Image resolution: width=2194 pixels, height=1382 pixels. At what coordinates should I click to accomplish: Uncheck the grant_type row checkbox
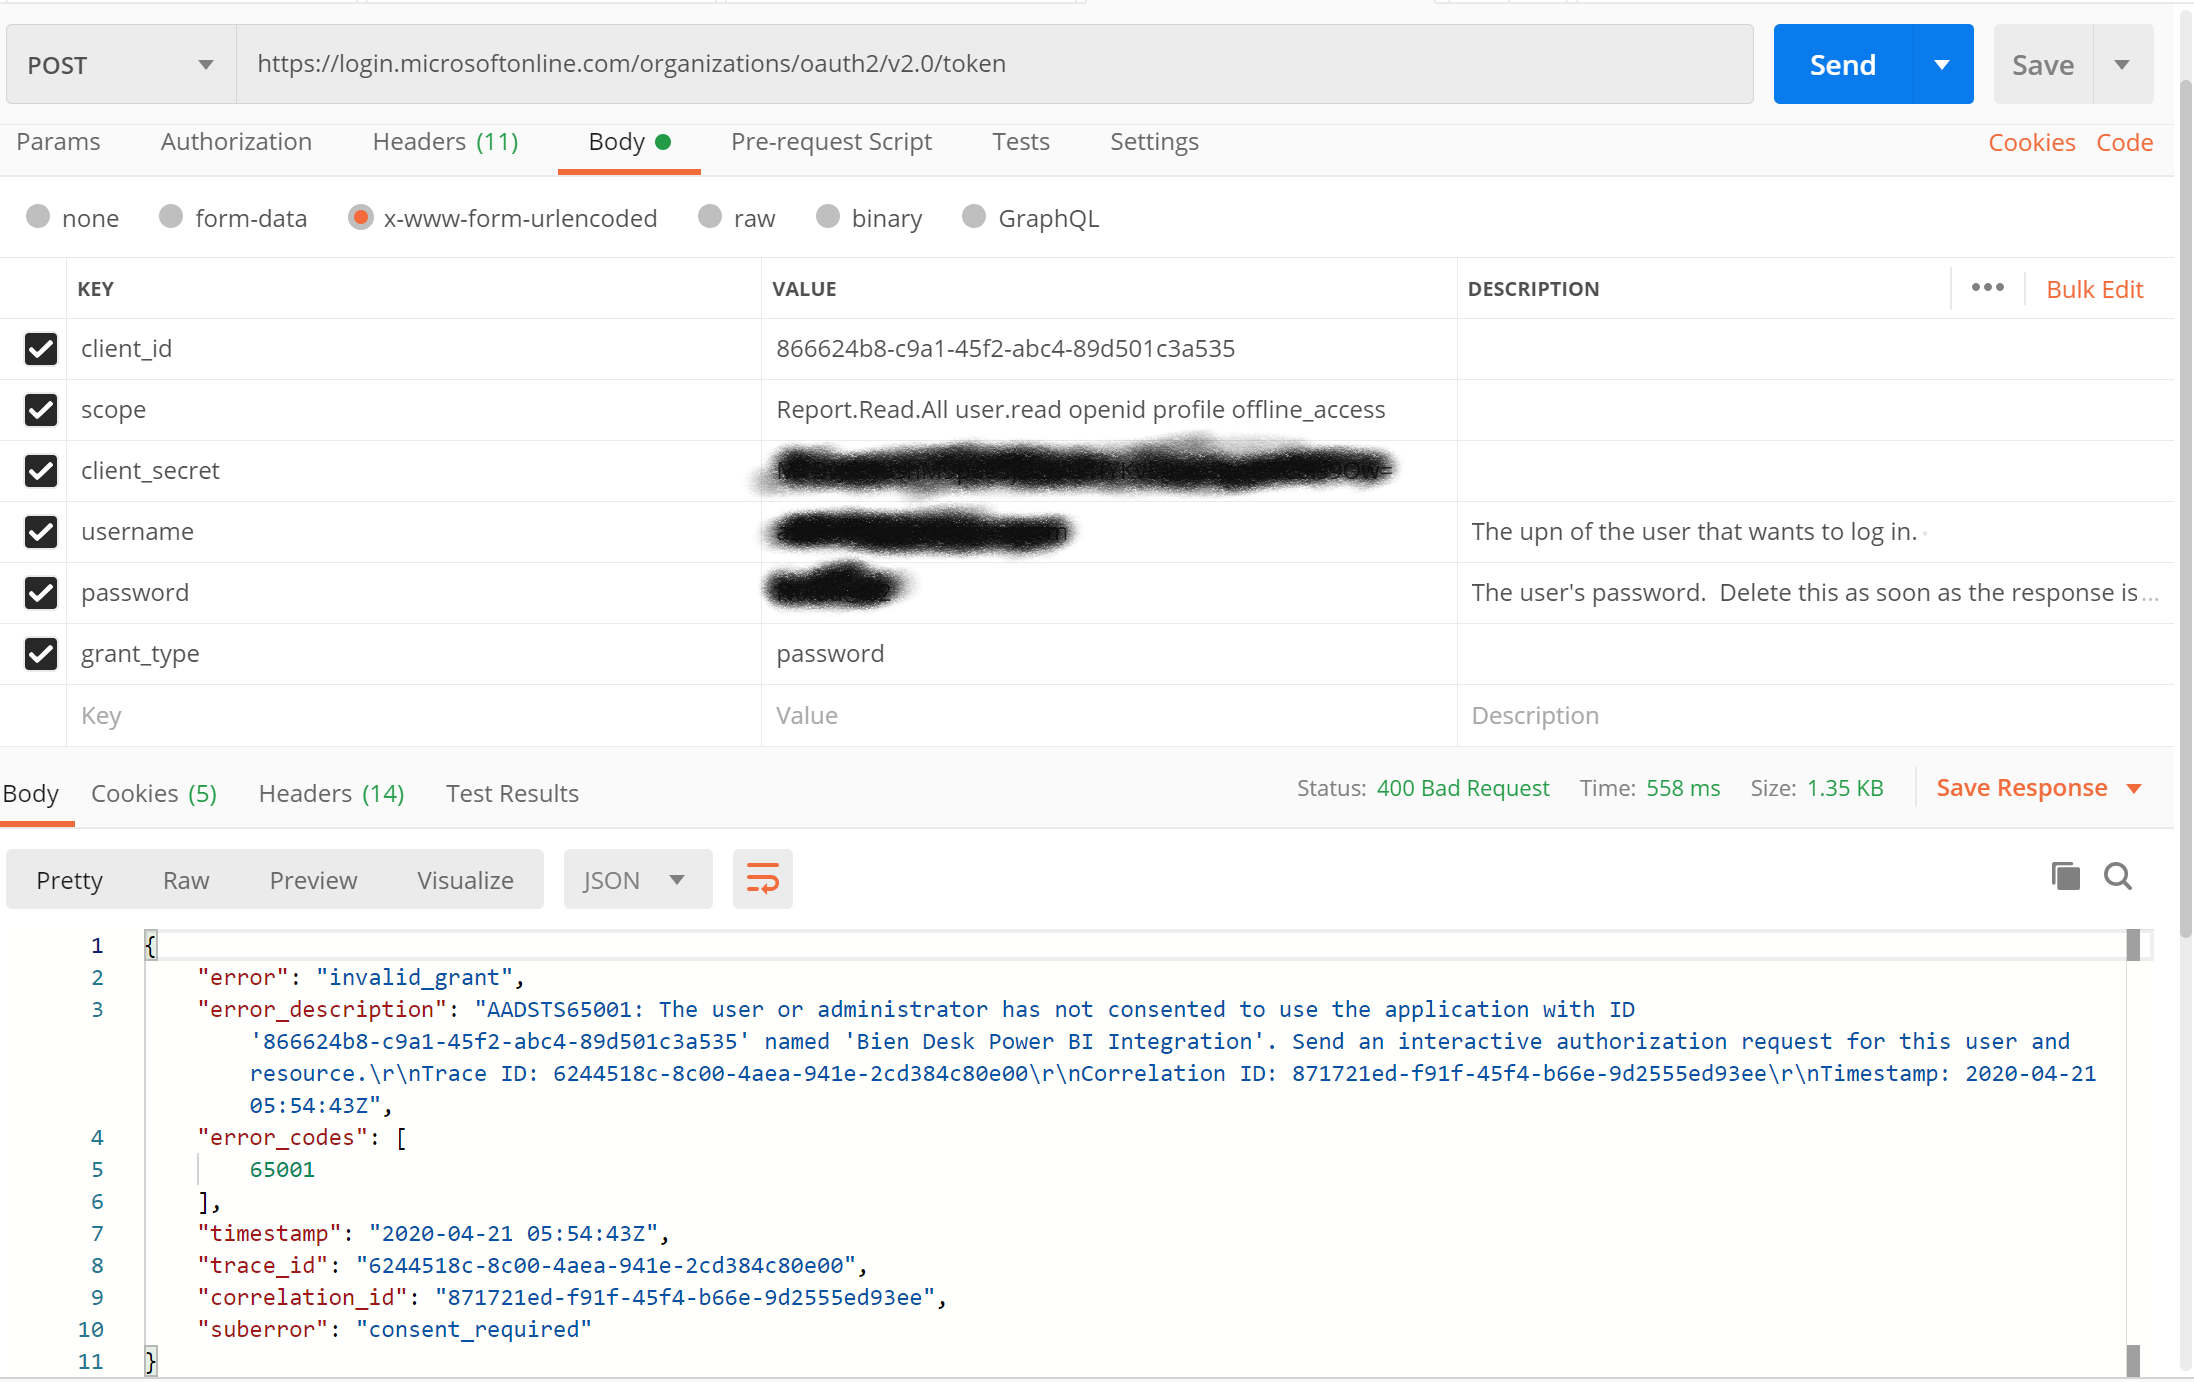tap(40, 654)
